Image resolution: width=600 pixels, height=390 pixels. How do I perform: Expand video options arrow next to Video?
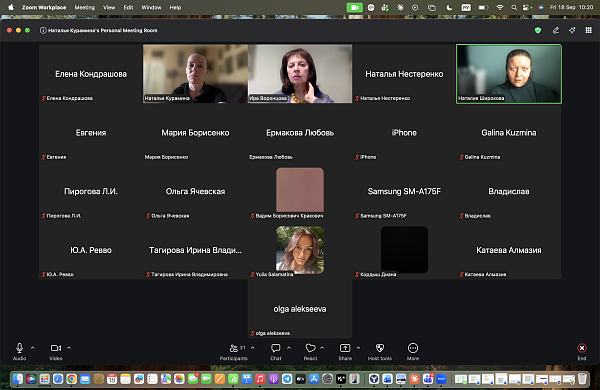(x=69, y=348)
